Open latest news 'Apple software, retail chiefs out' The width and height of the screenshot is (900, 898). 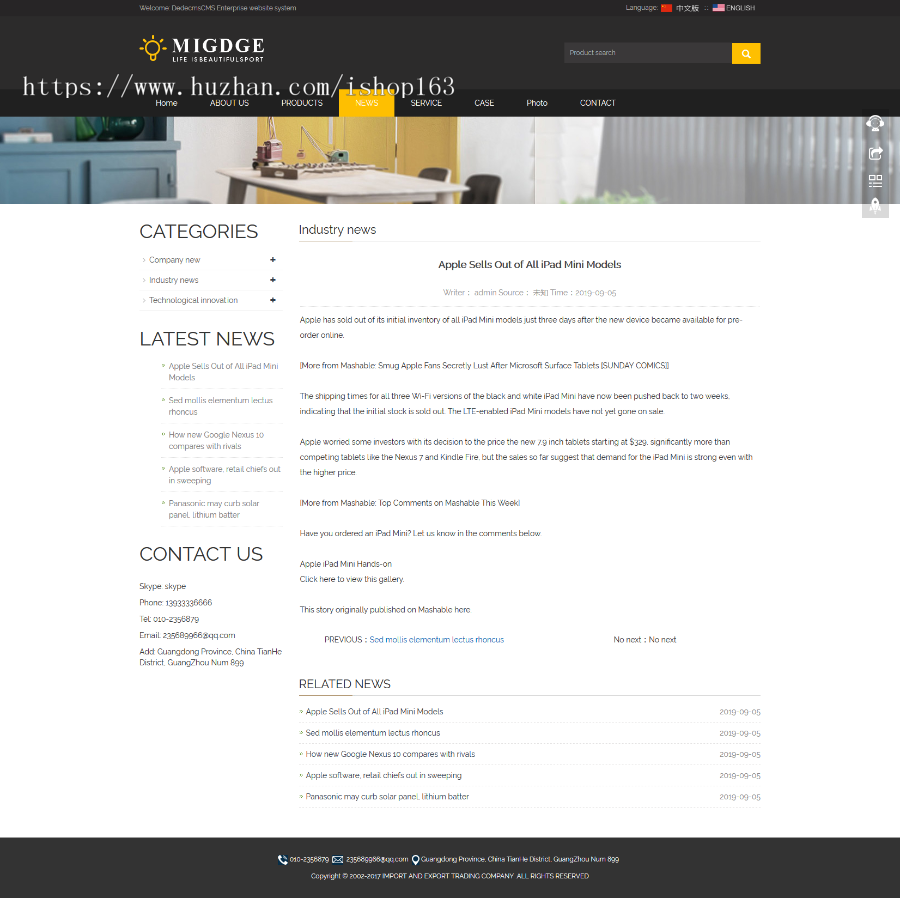(x=224, y=475)
